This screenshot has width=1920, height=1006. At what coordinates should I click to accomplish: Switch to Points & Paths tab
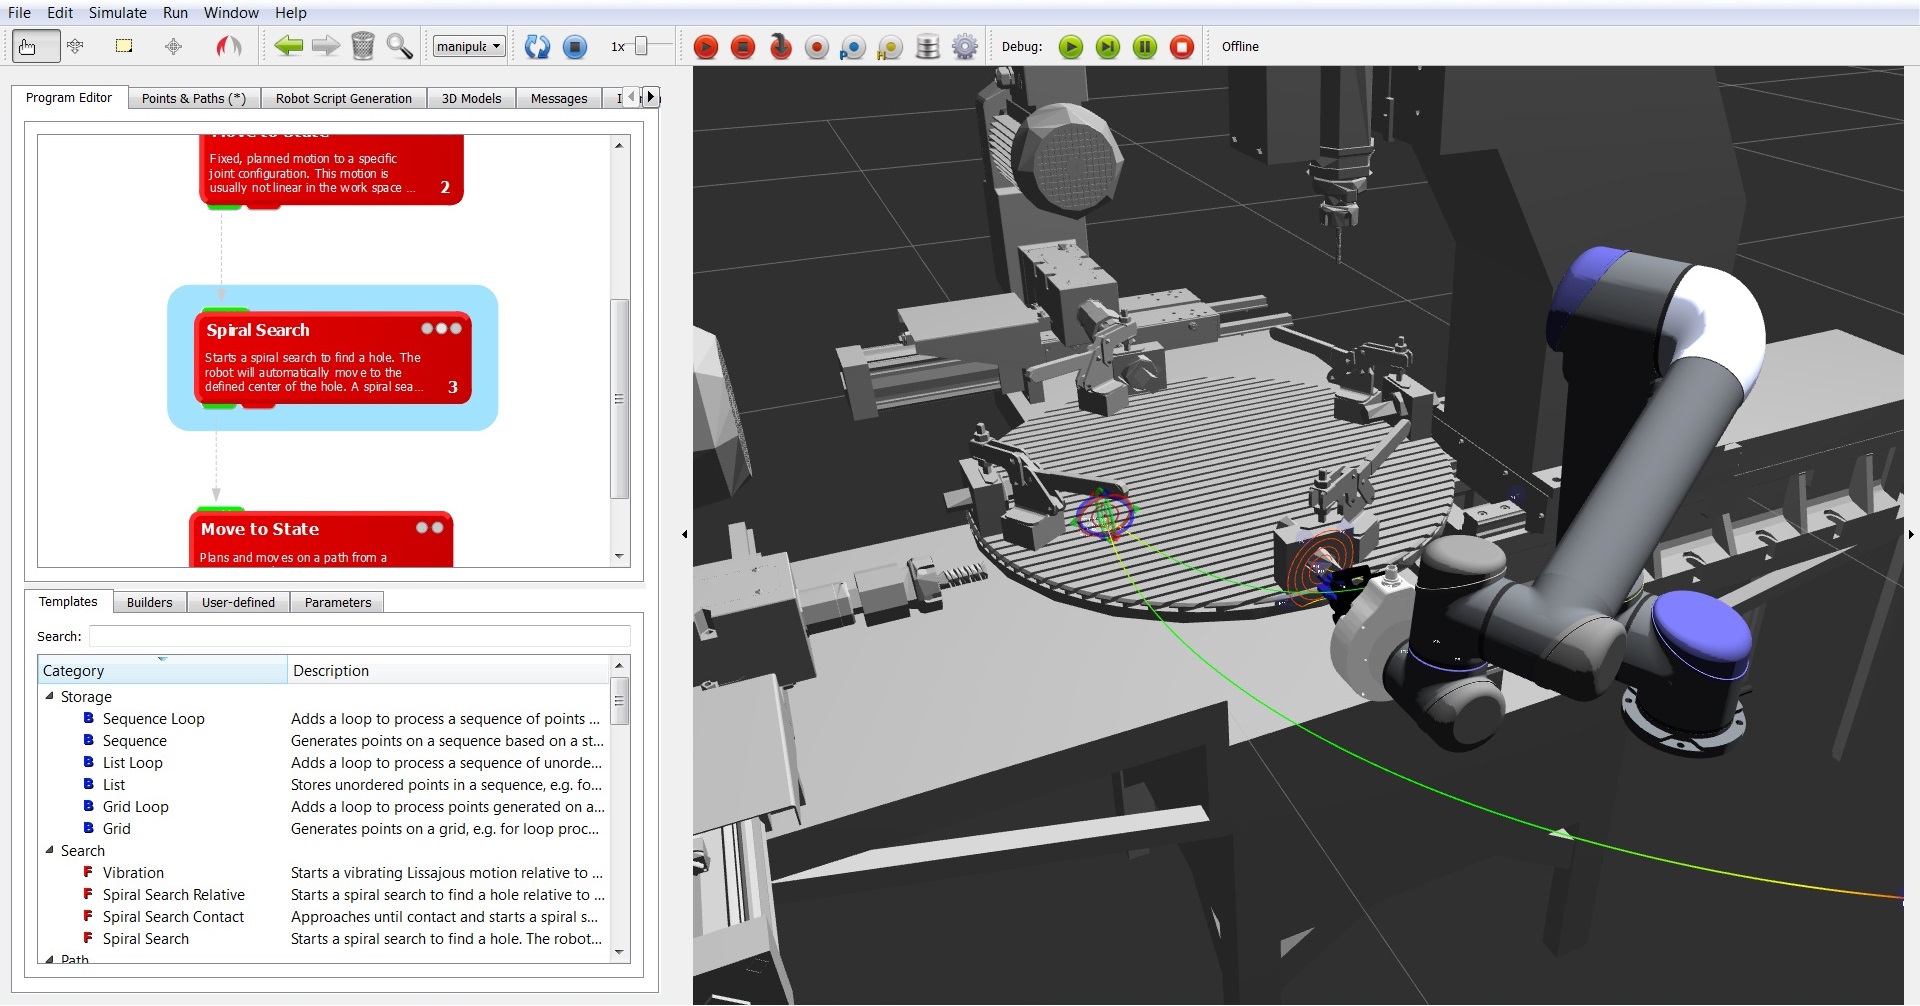(194, 98)
